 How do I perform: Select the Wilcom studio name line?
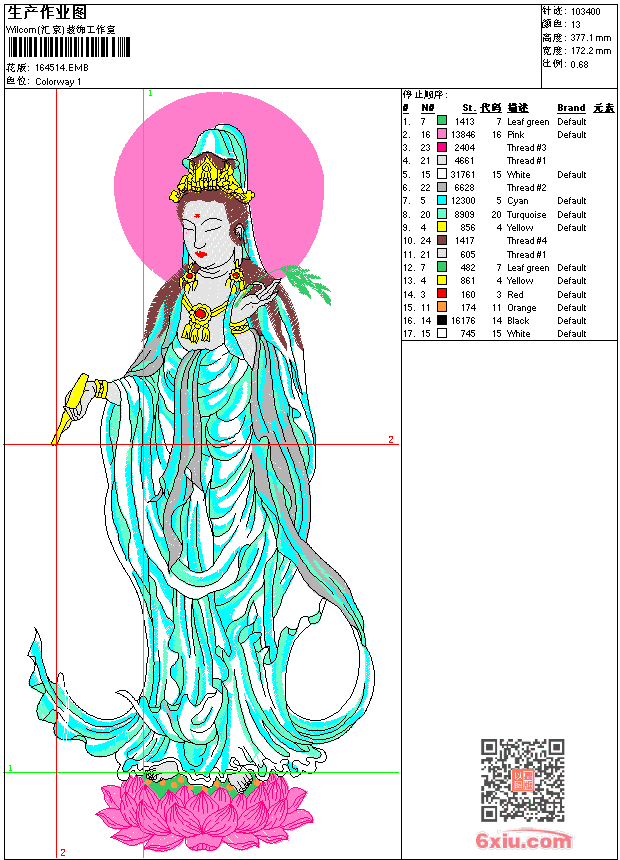click(60, 30)
